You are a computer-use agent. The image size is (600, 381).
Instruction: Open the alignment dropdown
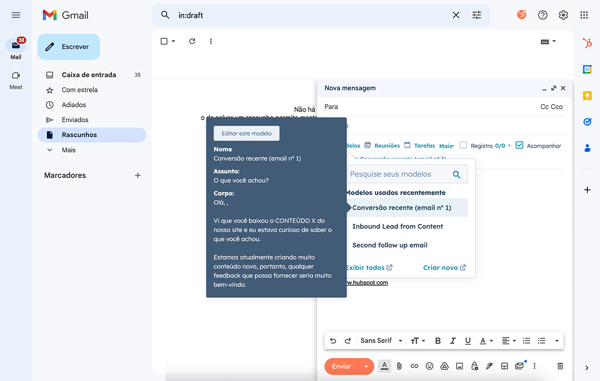pos(509,340)
